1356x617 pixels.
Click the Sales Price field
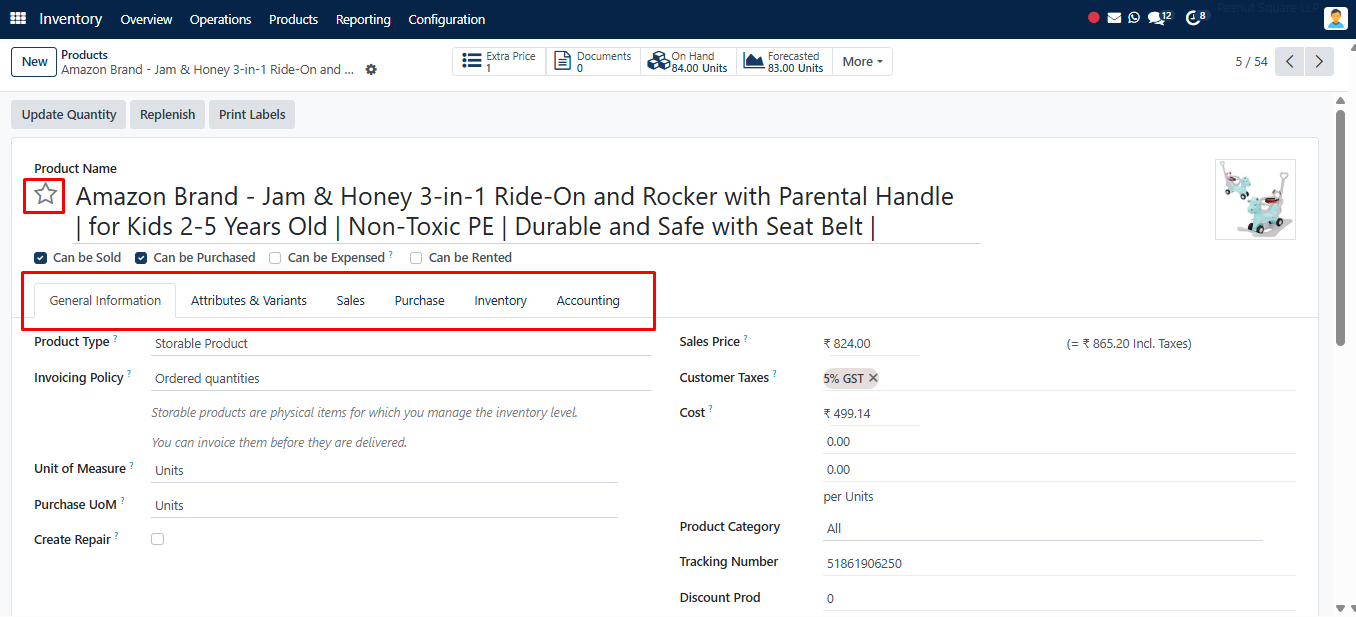[x=871, y=343]
